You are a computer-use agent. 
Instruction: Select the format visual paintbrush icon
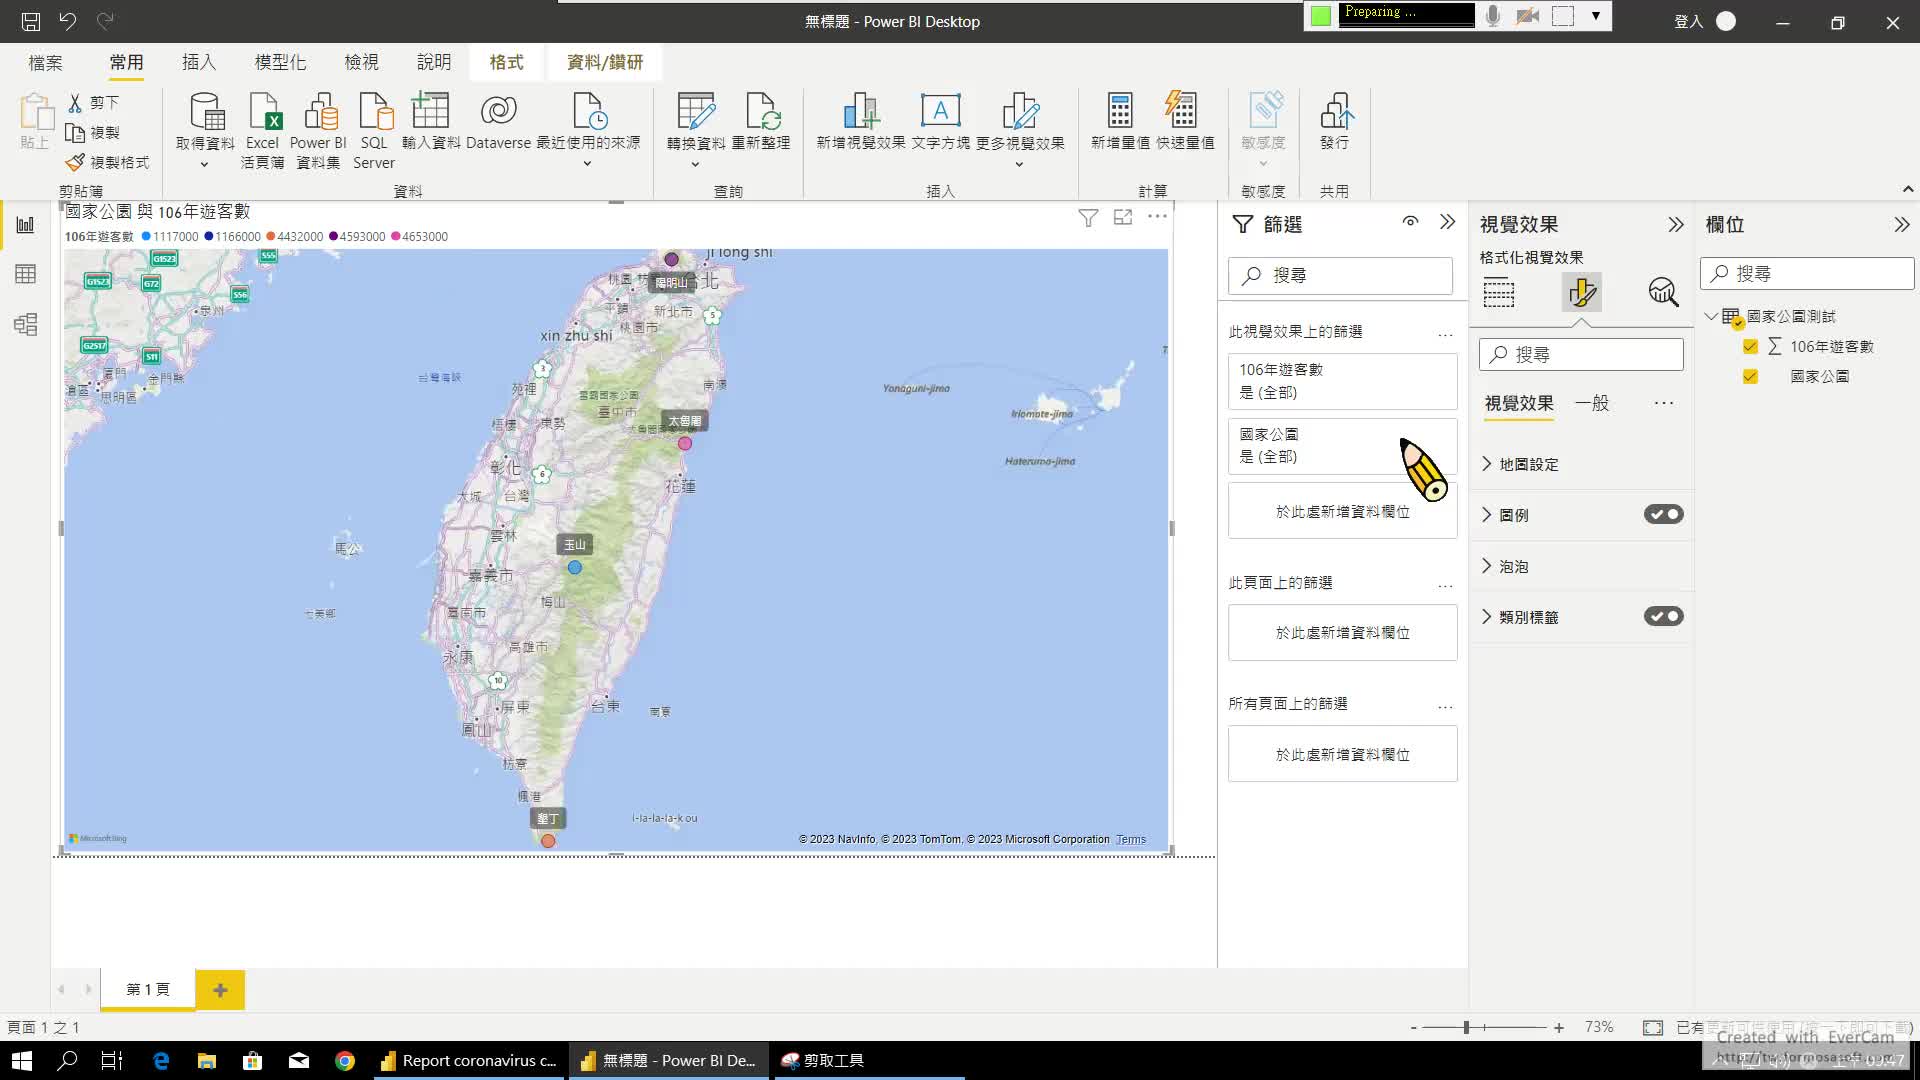tap(1582, 292)
